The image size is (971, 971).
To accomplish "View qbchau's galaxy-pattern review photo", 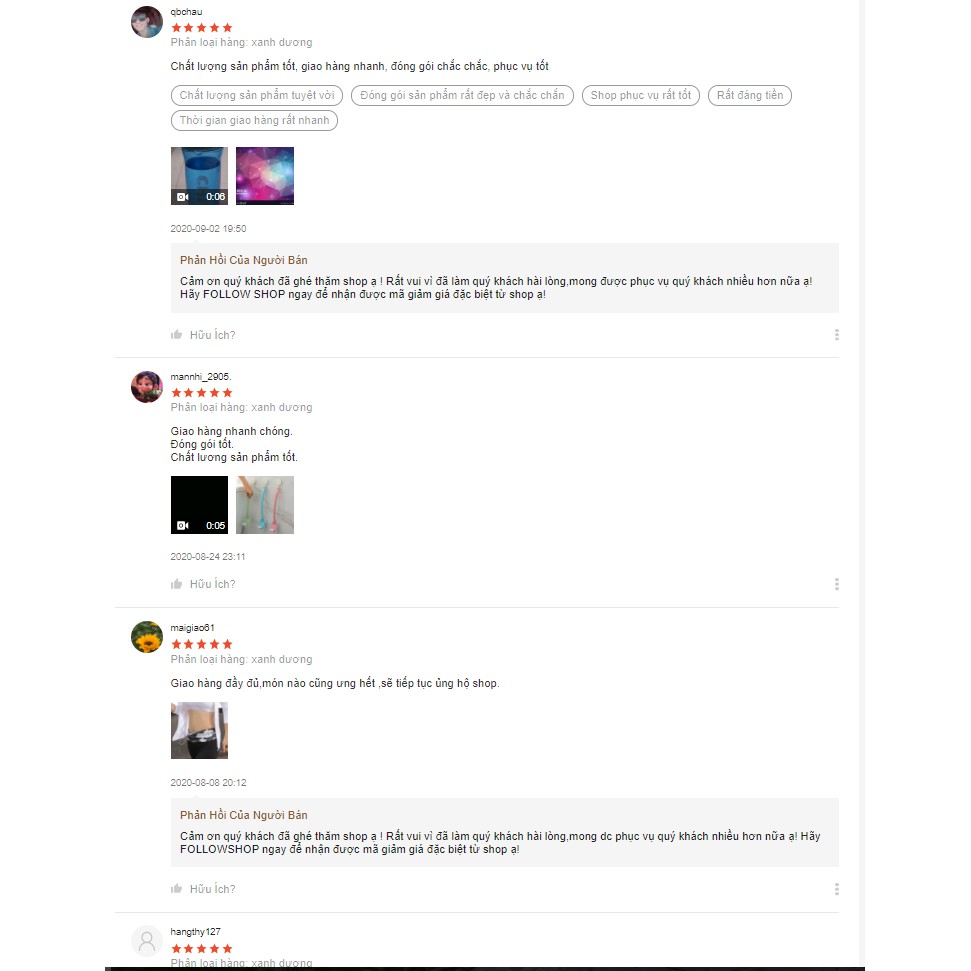I will pos(265,176).
